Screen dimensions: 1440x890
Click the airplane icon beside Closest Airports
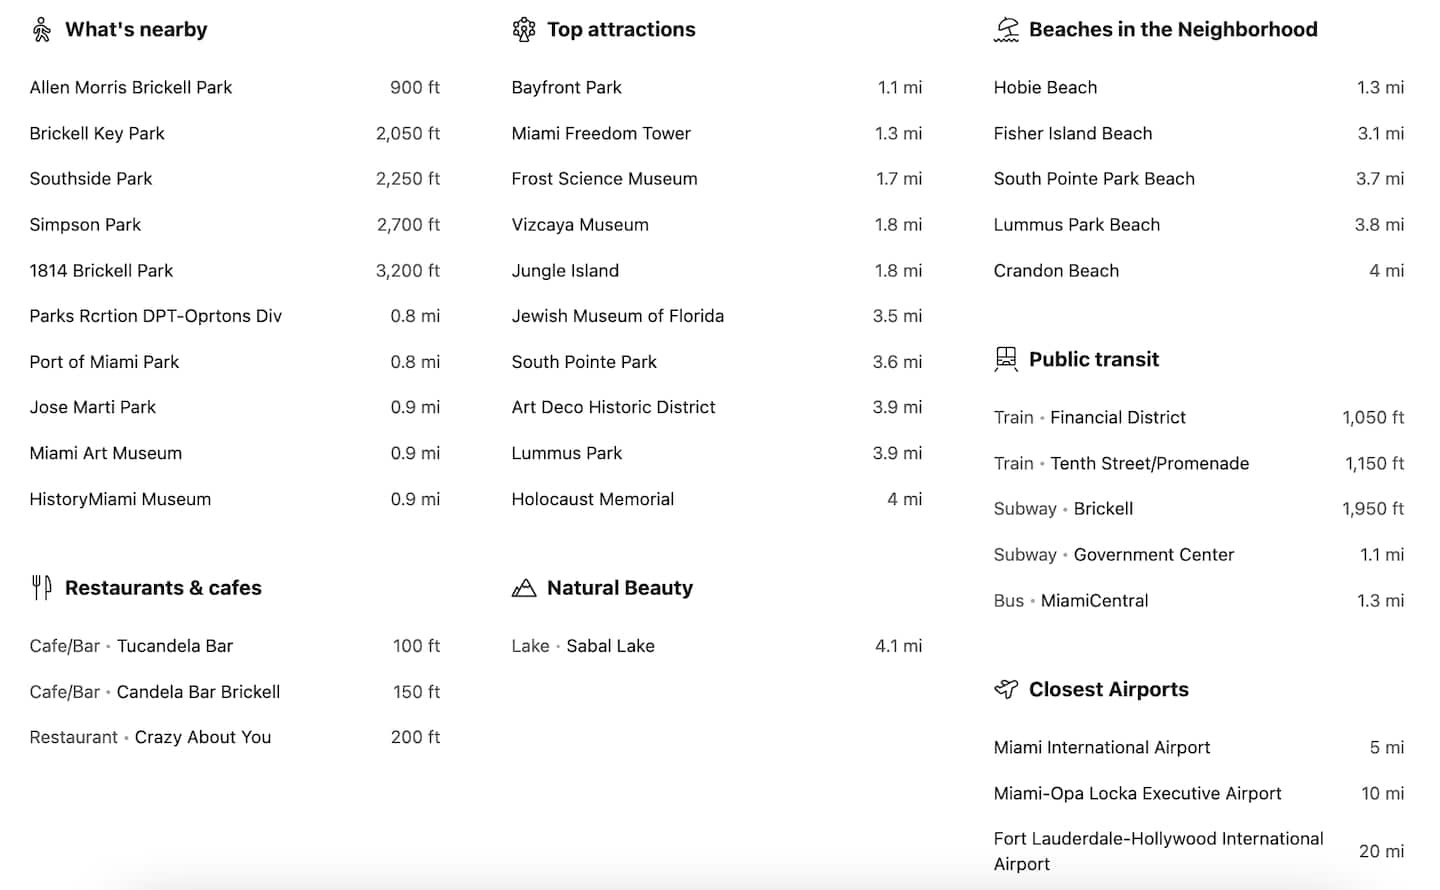[1006, 689]
